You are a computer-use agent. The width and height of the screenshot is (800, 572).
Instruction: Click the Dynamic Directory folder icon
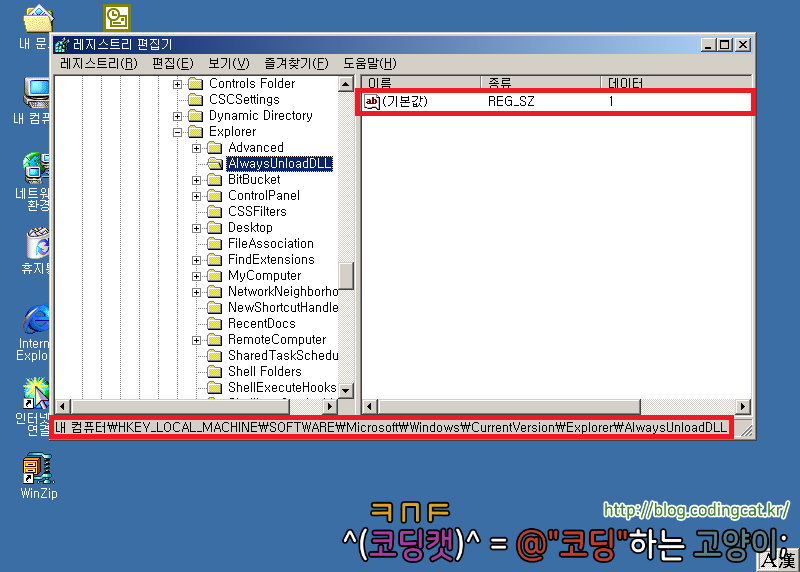(196, 116)
